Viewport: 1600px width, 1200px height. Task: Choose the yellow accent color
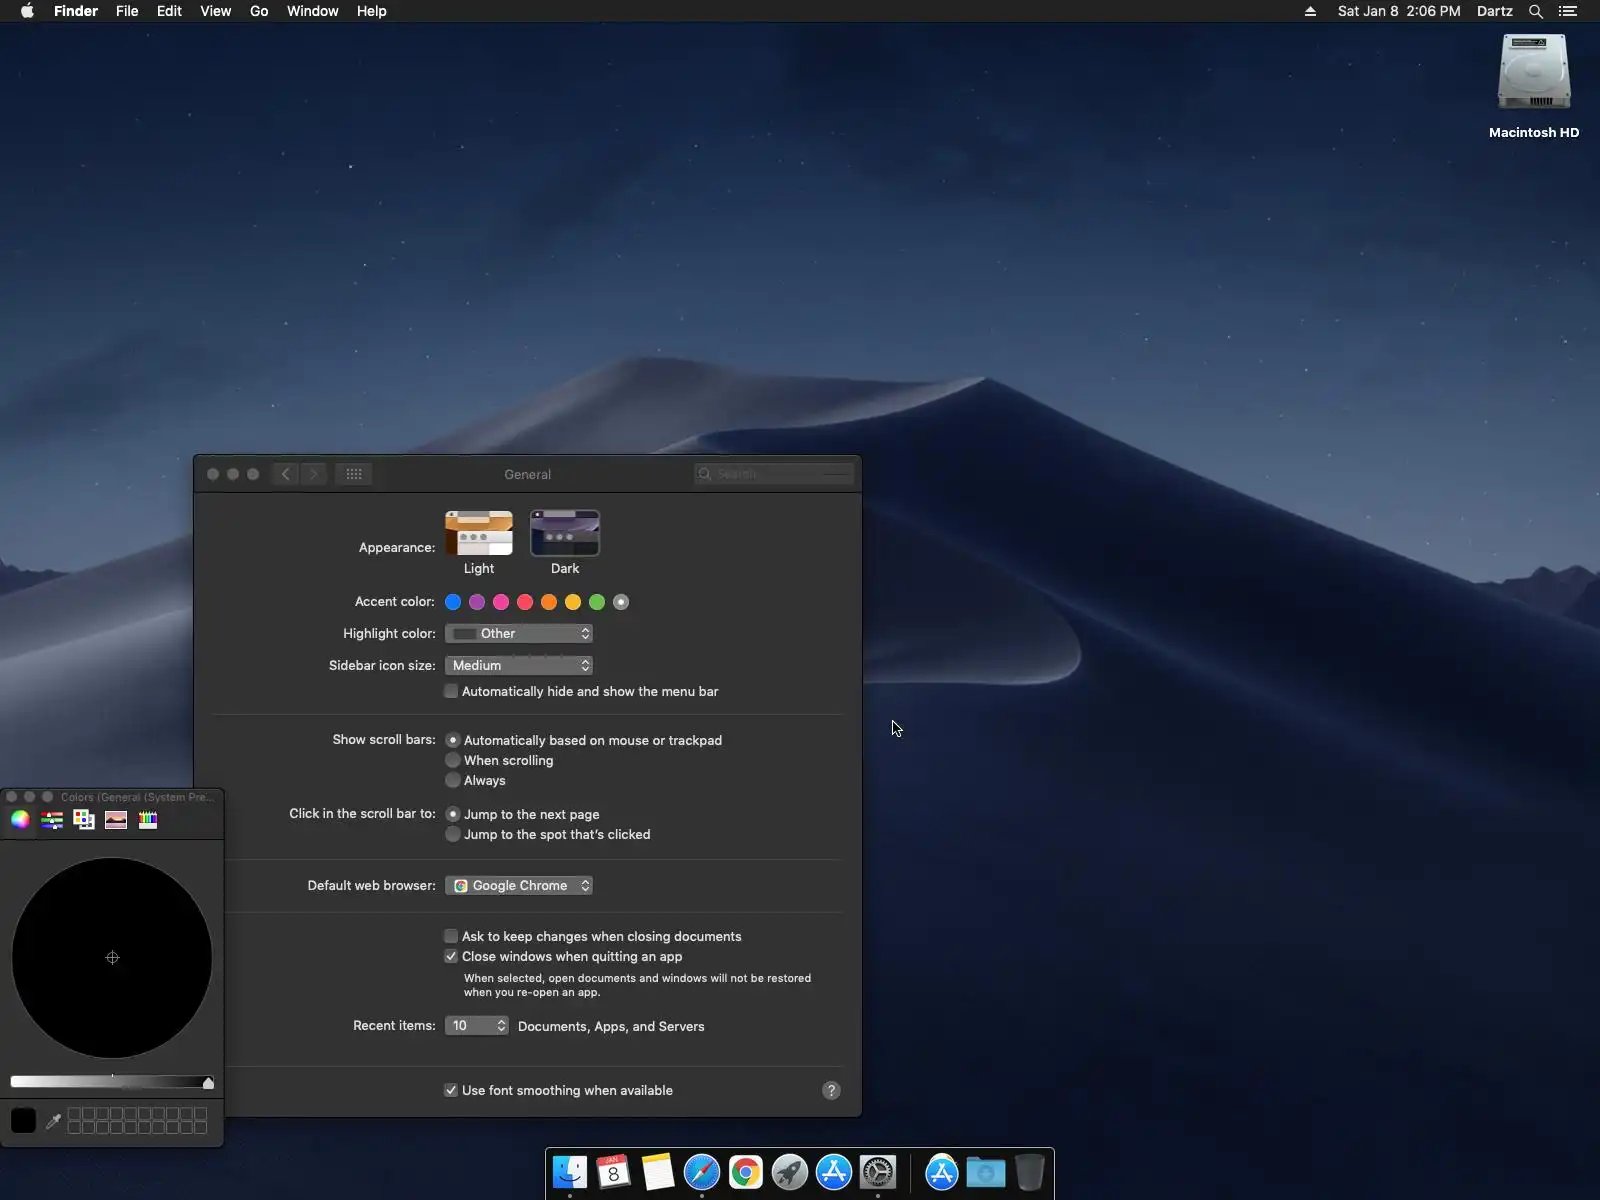click(x=573, y=602)
